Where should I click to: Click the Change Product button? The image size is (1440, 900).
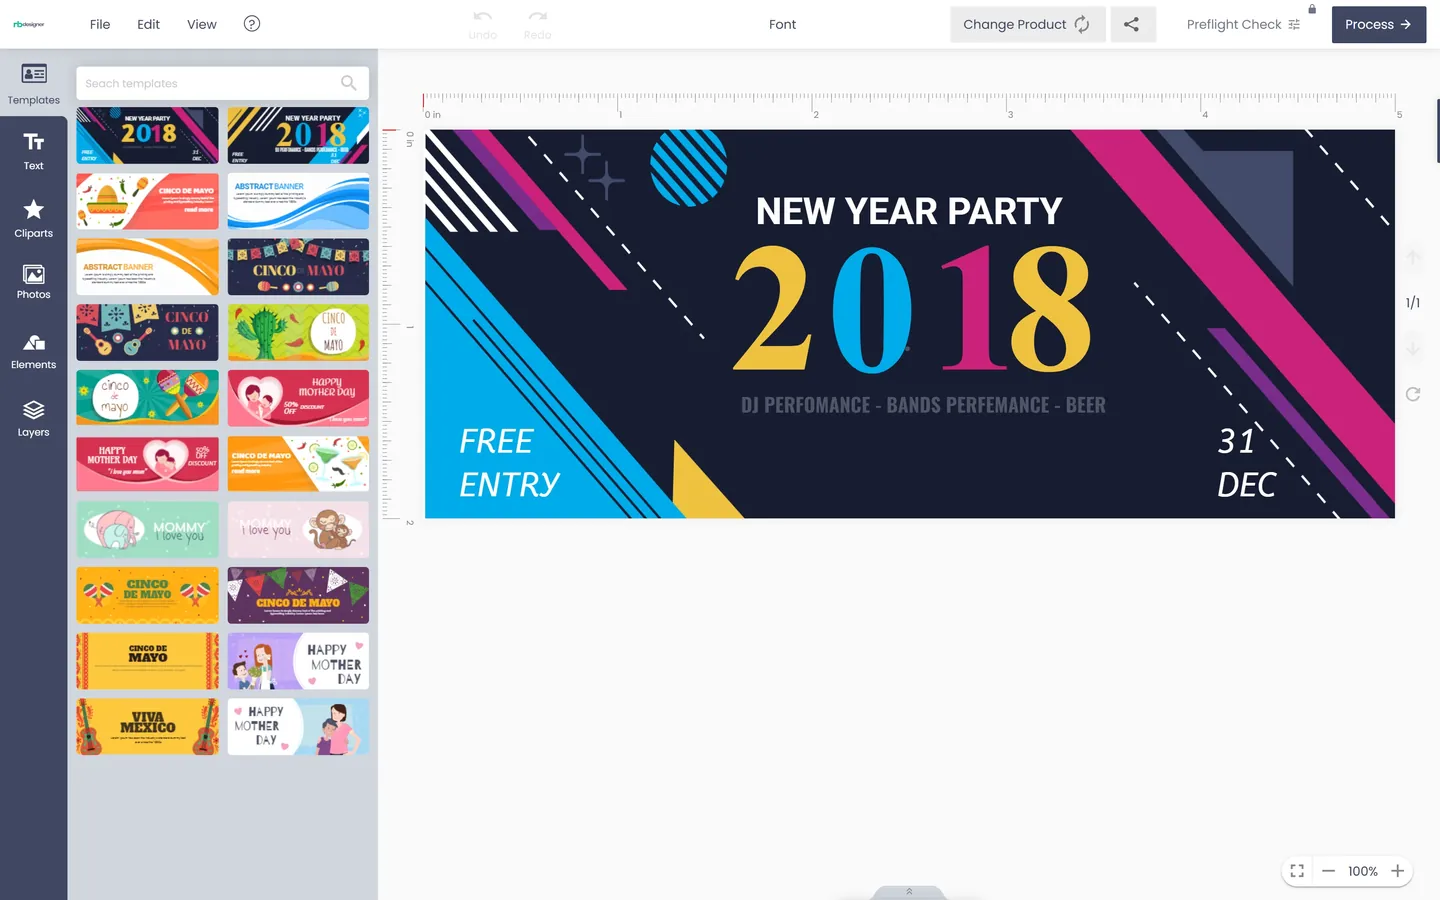pos(1028,24)
